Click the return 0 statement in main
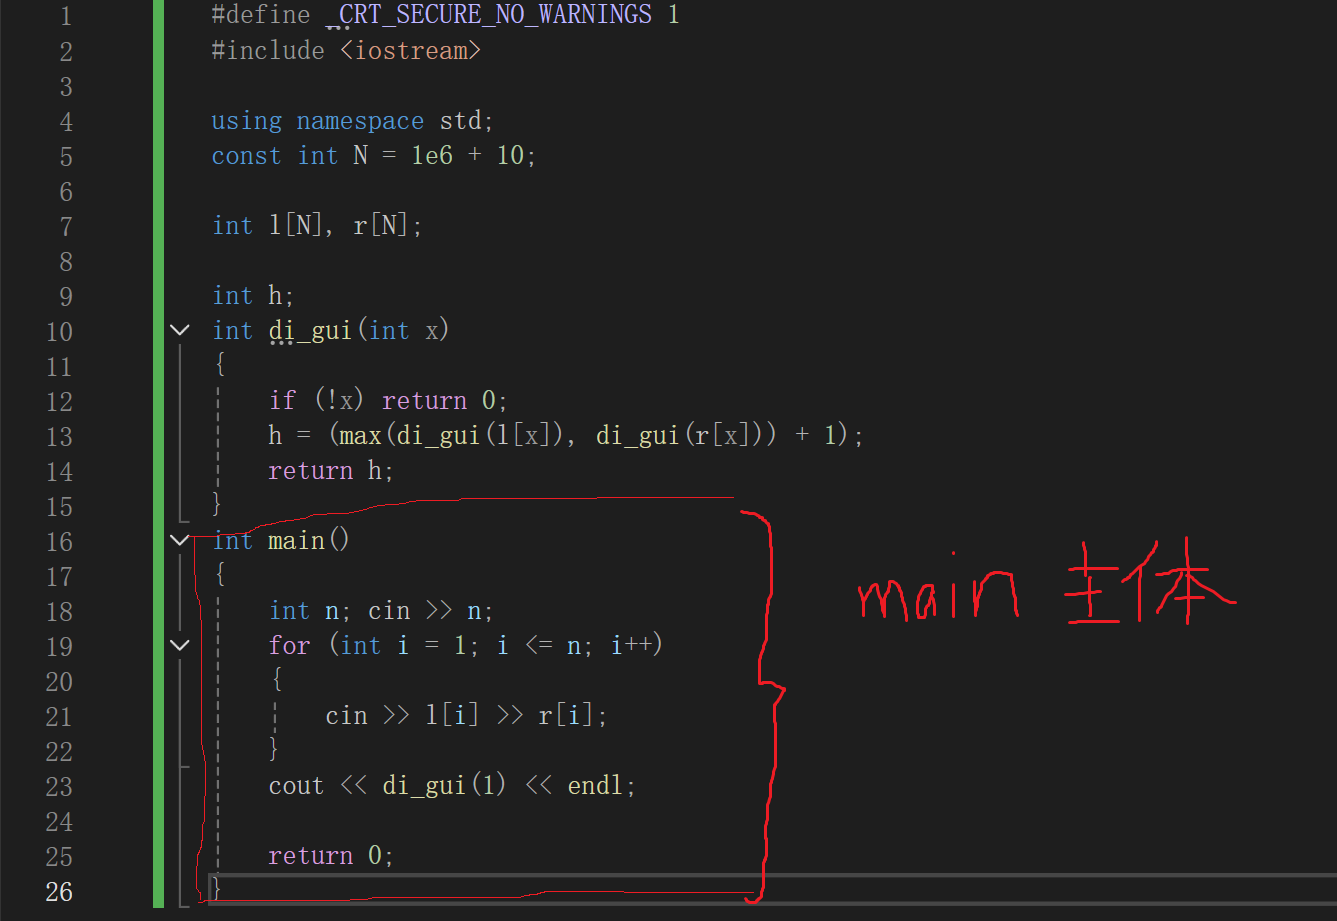1337x921 pixels. pyautogui.click(x=330, y=855)
